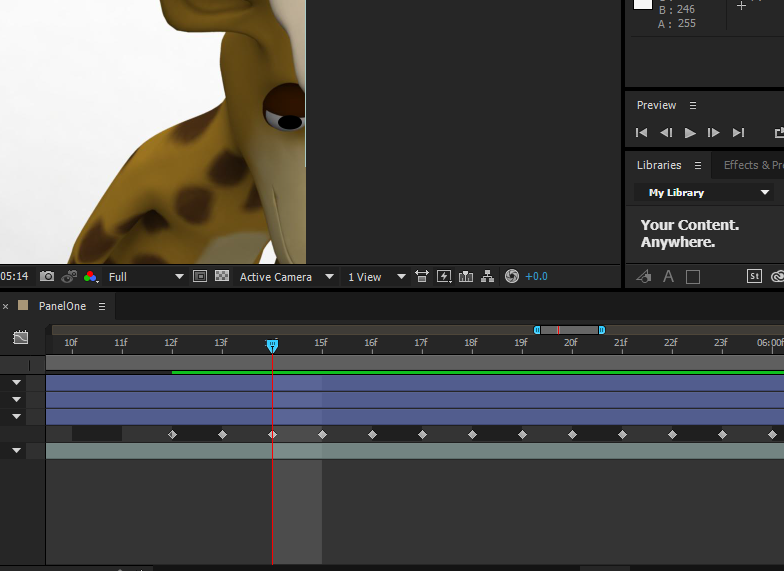Image resolution: width=784 pixels, height=571 pixels.
Task: Click the time navigator start handle
Action: 537,330
